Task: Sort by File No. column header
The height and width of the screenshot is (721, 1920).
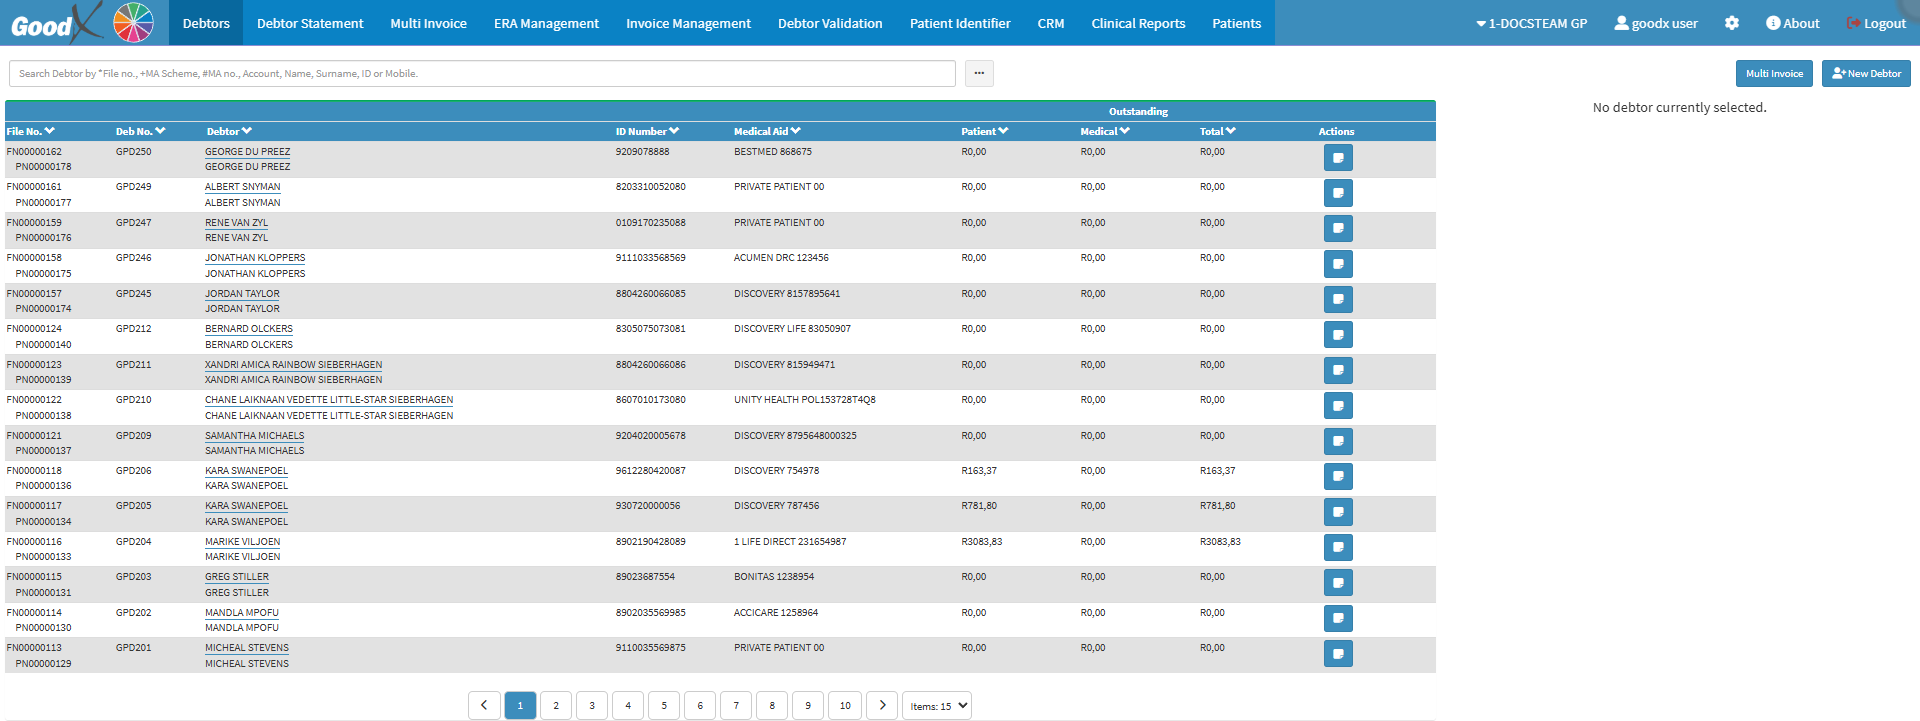Action: 30,131
